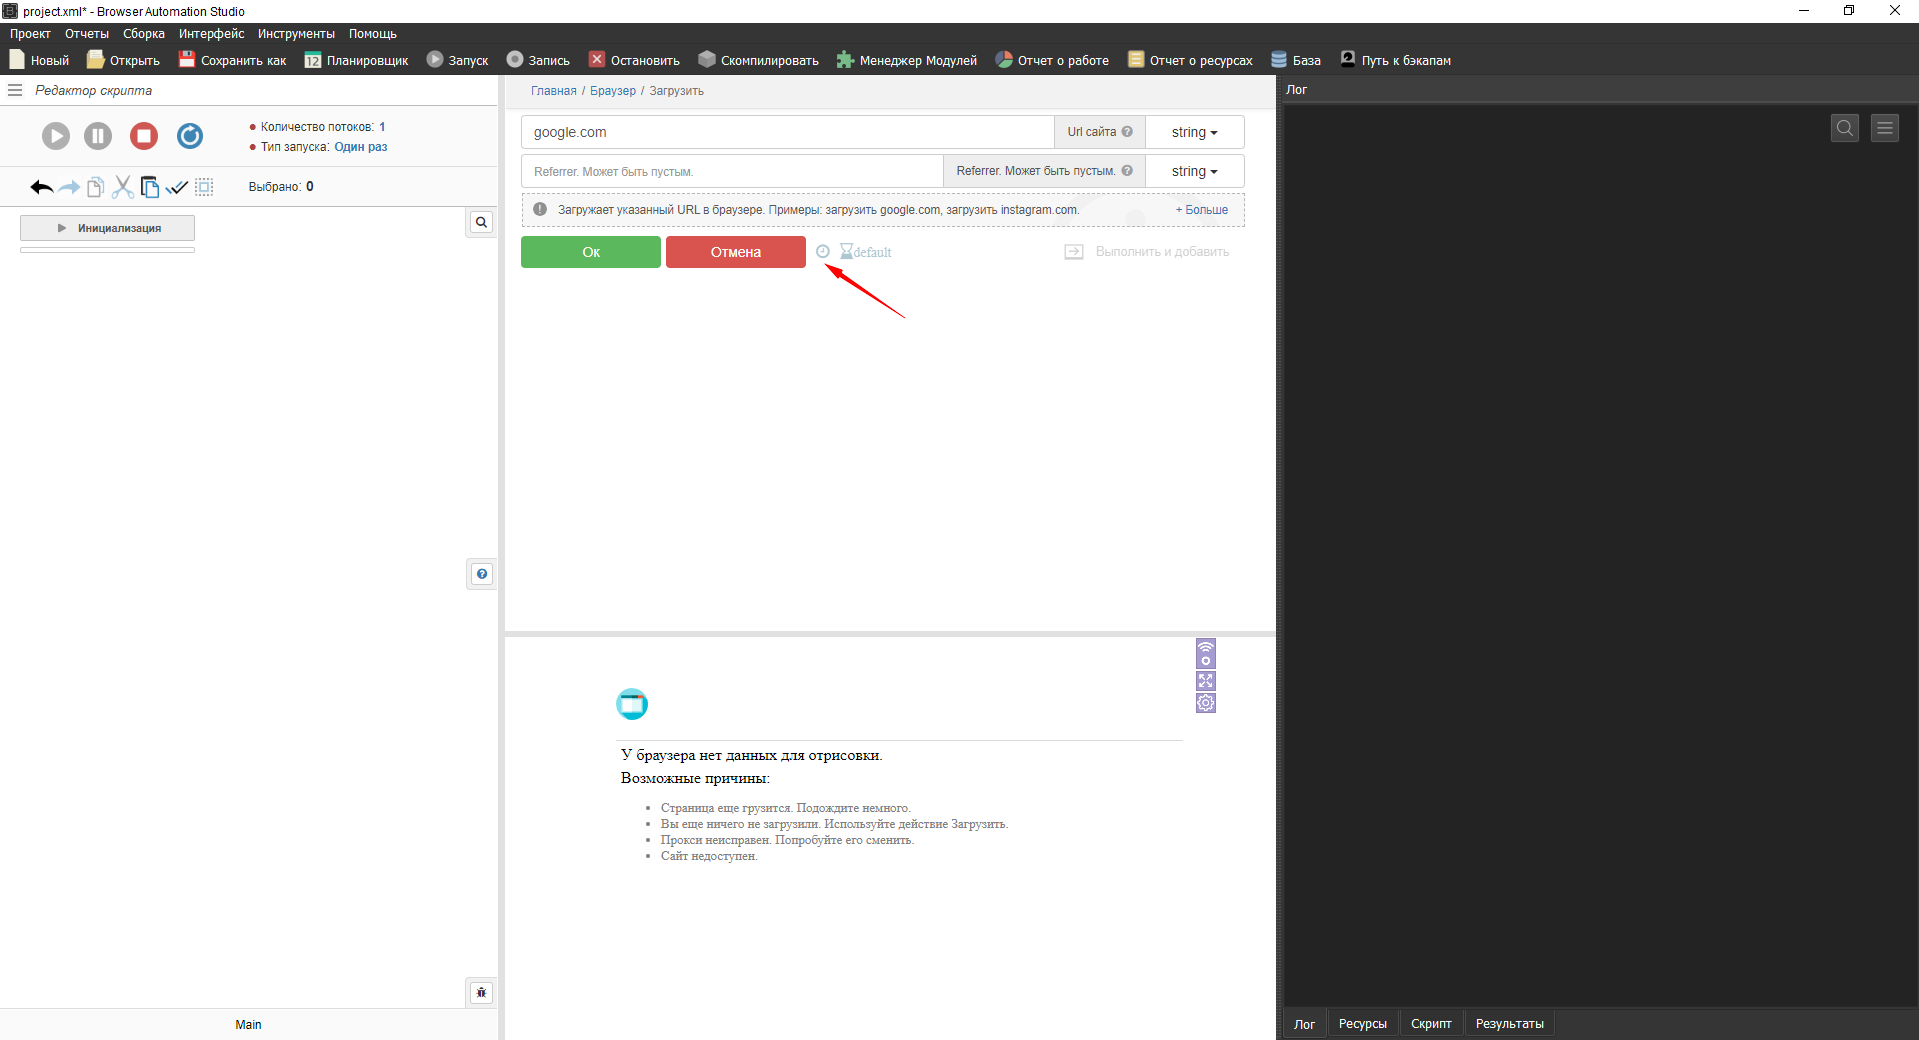Click the + Больше link

tap(1202, 210)
